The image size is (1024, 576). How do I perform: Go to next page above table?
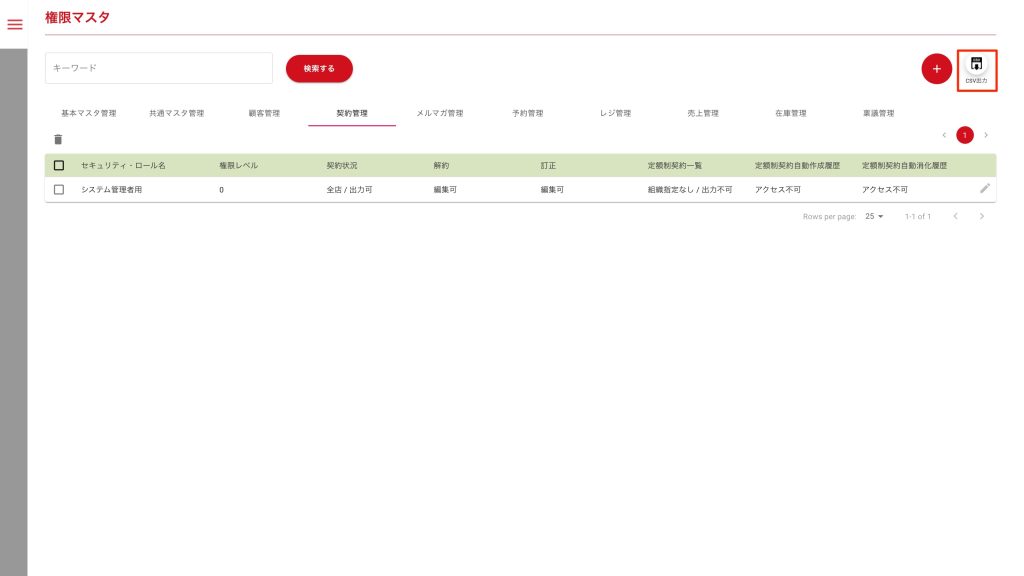pyautogui.click(x=986, y=135)
